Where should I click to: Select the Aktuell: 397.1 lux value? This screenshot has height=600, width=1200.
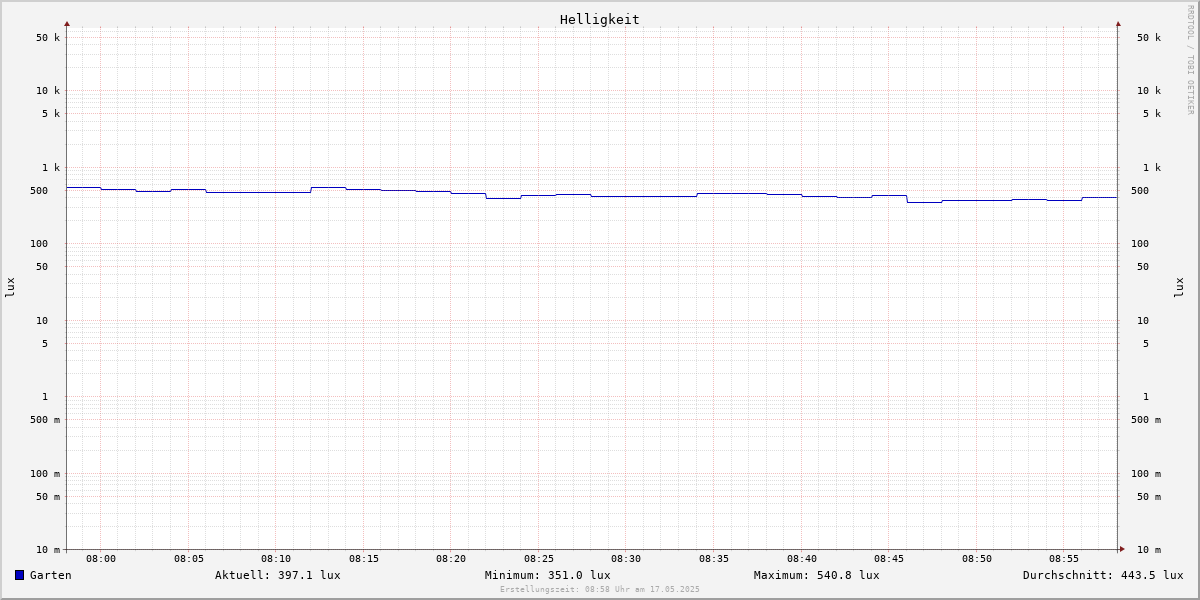278,575
